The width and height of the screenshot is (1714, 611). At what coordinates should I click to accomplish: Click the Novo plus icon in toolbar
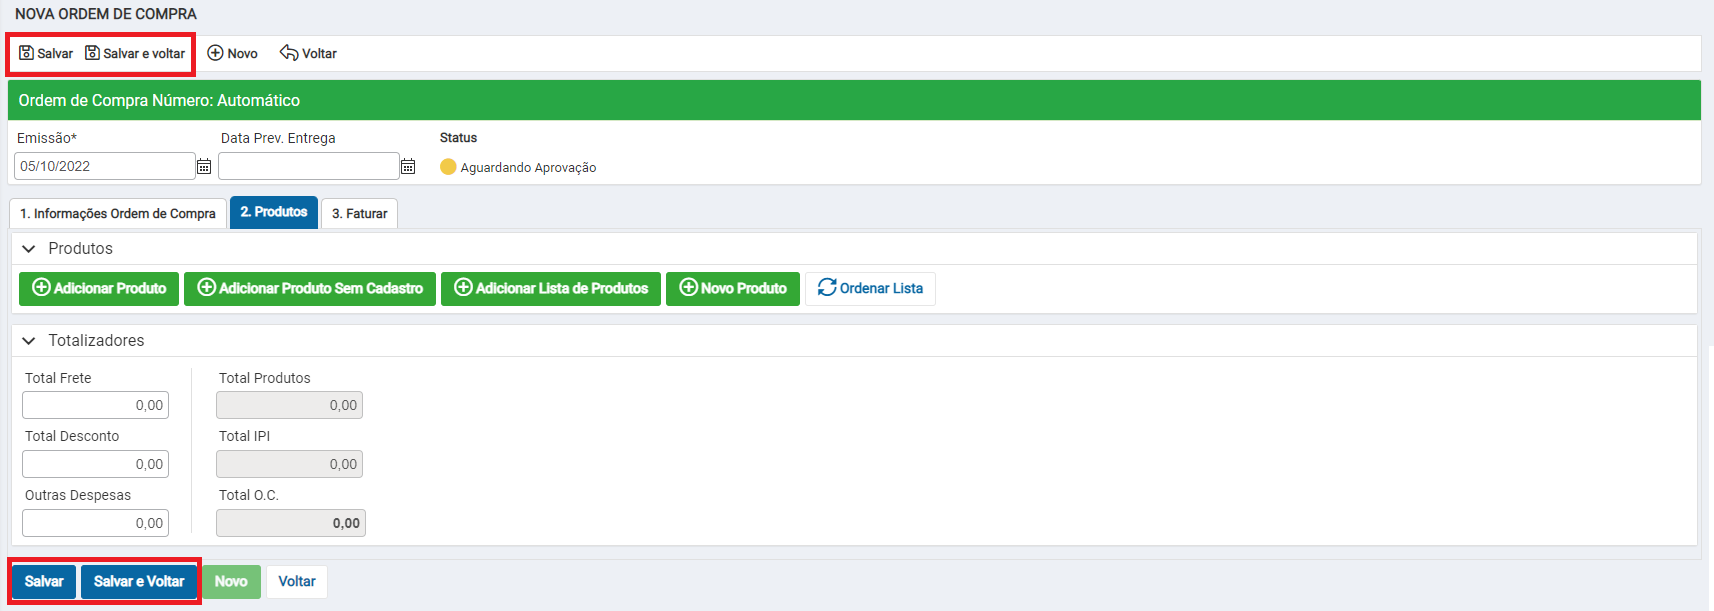pyautogui.click(x=215, y=53)
